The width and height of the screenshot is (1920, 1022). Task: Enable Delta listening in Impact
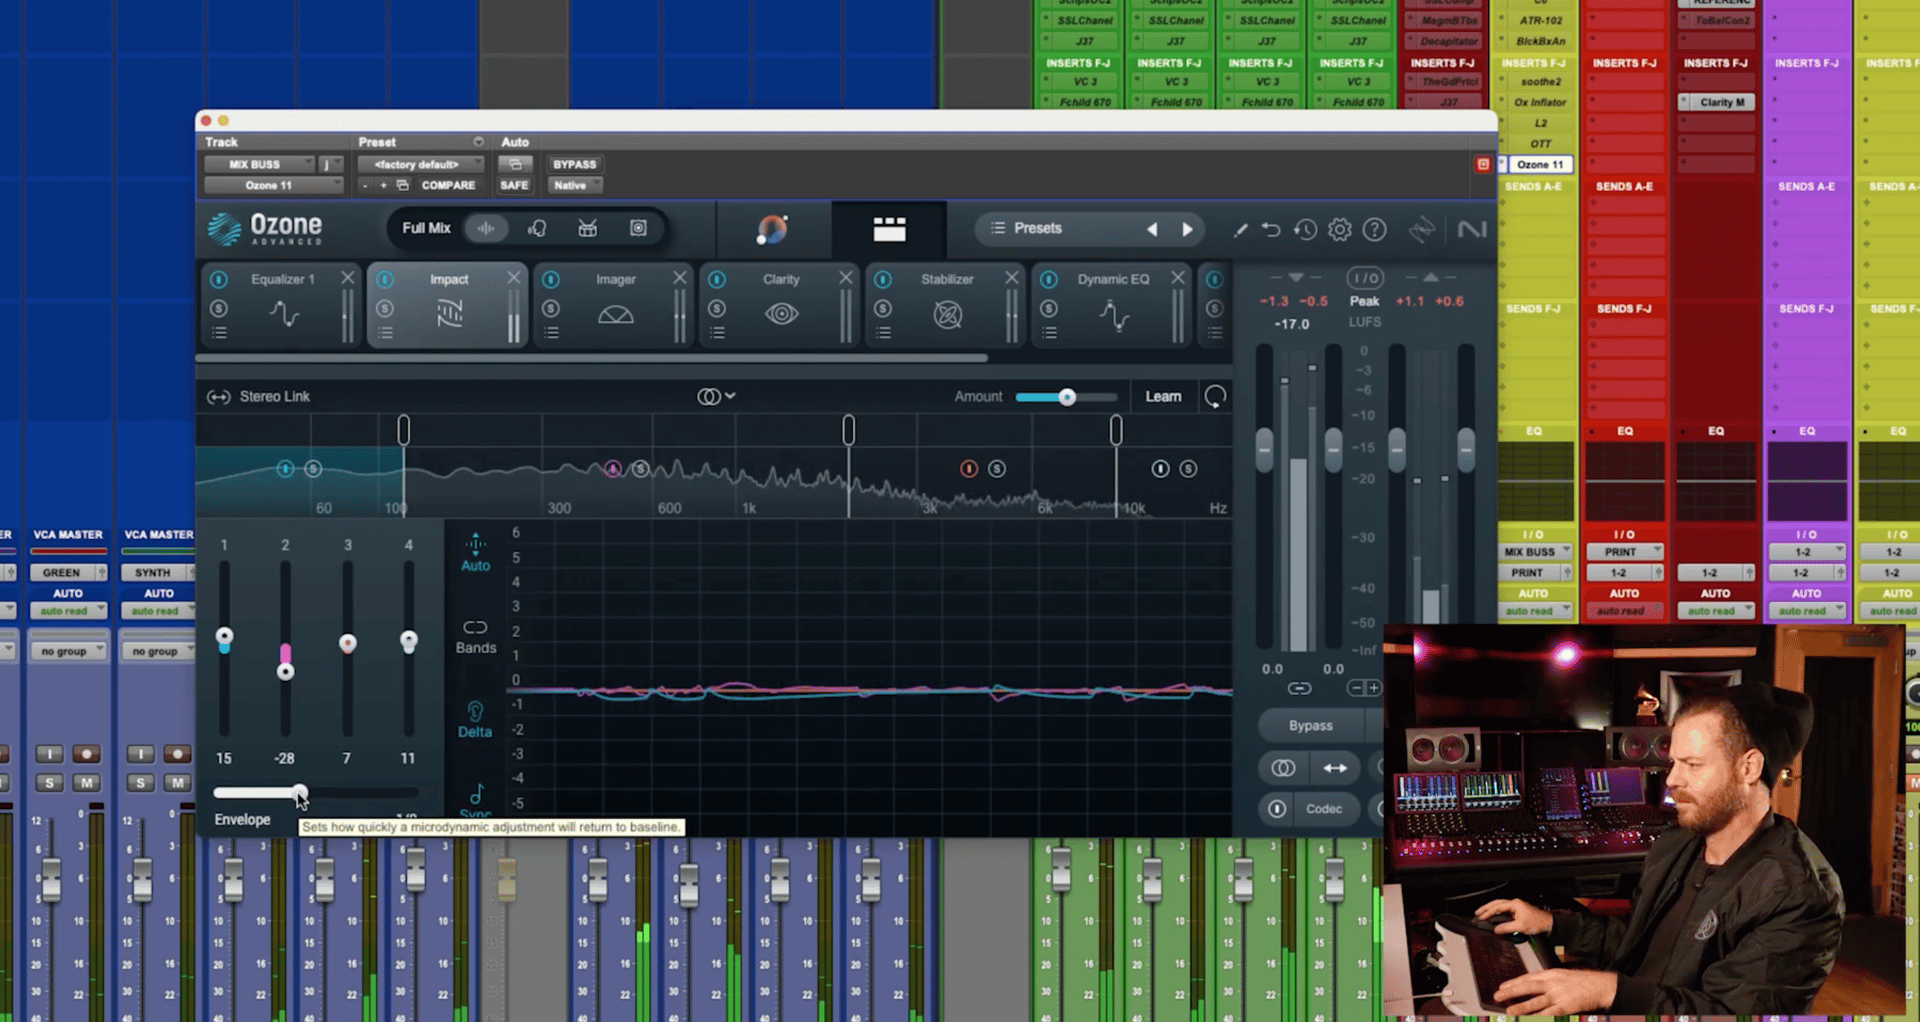tap(475, 720)
